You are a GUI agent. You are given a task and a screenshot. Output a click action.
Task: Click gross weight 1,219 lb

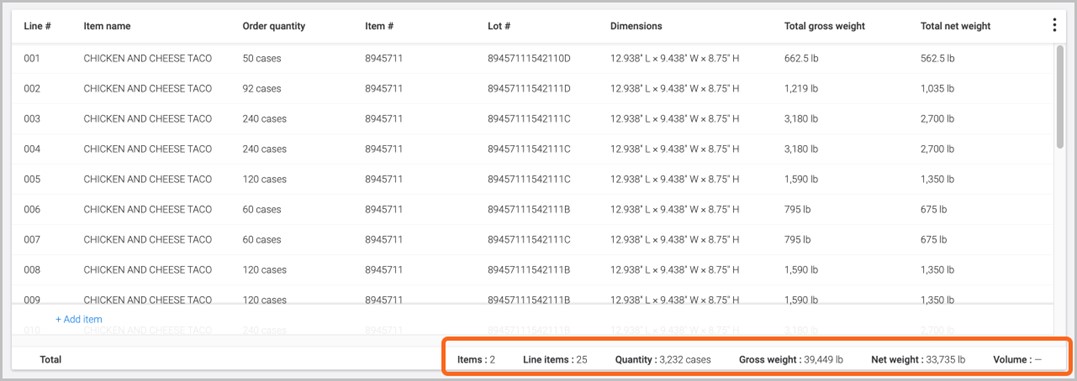[x=801, y=89]
